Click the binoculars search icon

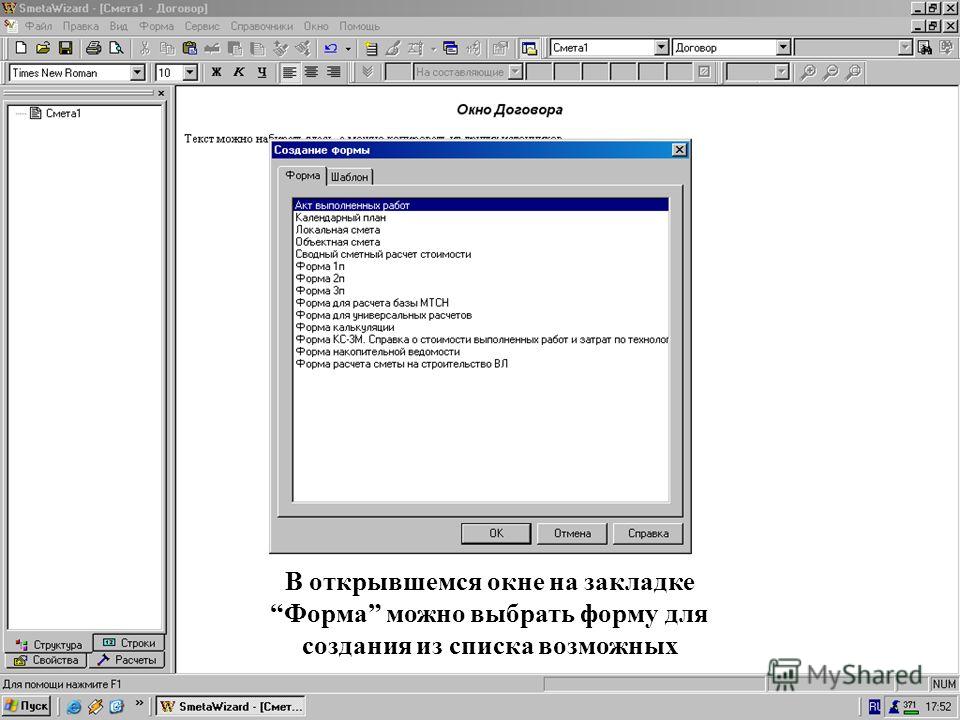[x=925, y=48]
